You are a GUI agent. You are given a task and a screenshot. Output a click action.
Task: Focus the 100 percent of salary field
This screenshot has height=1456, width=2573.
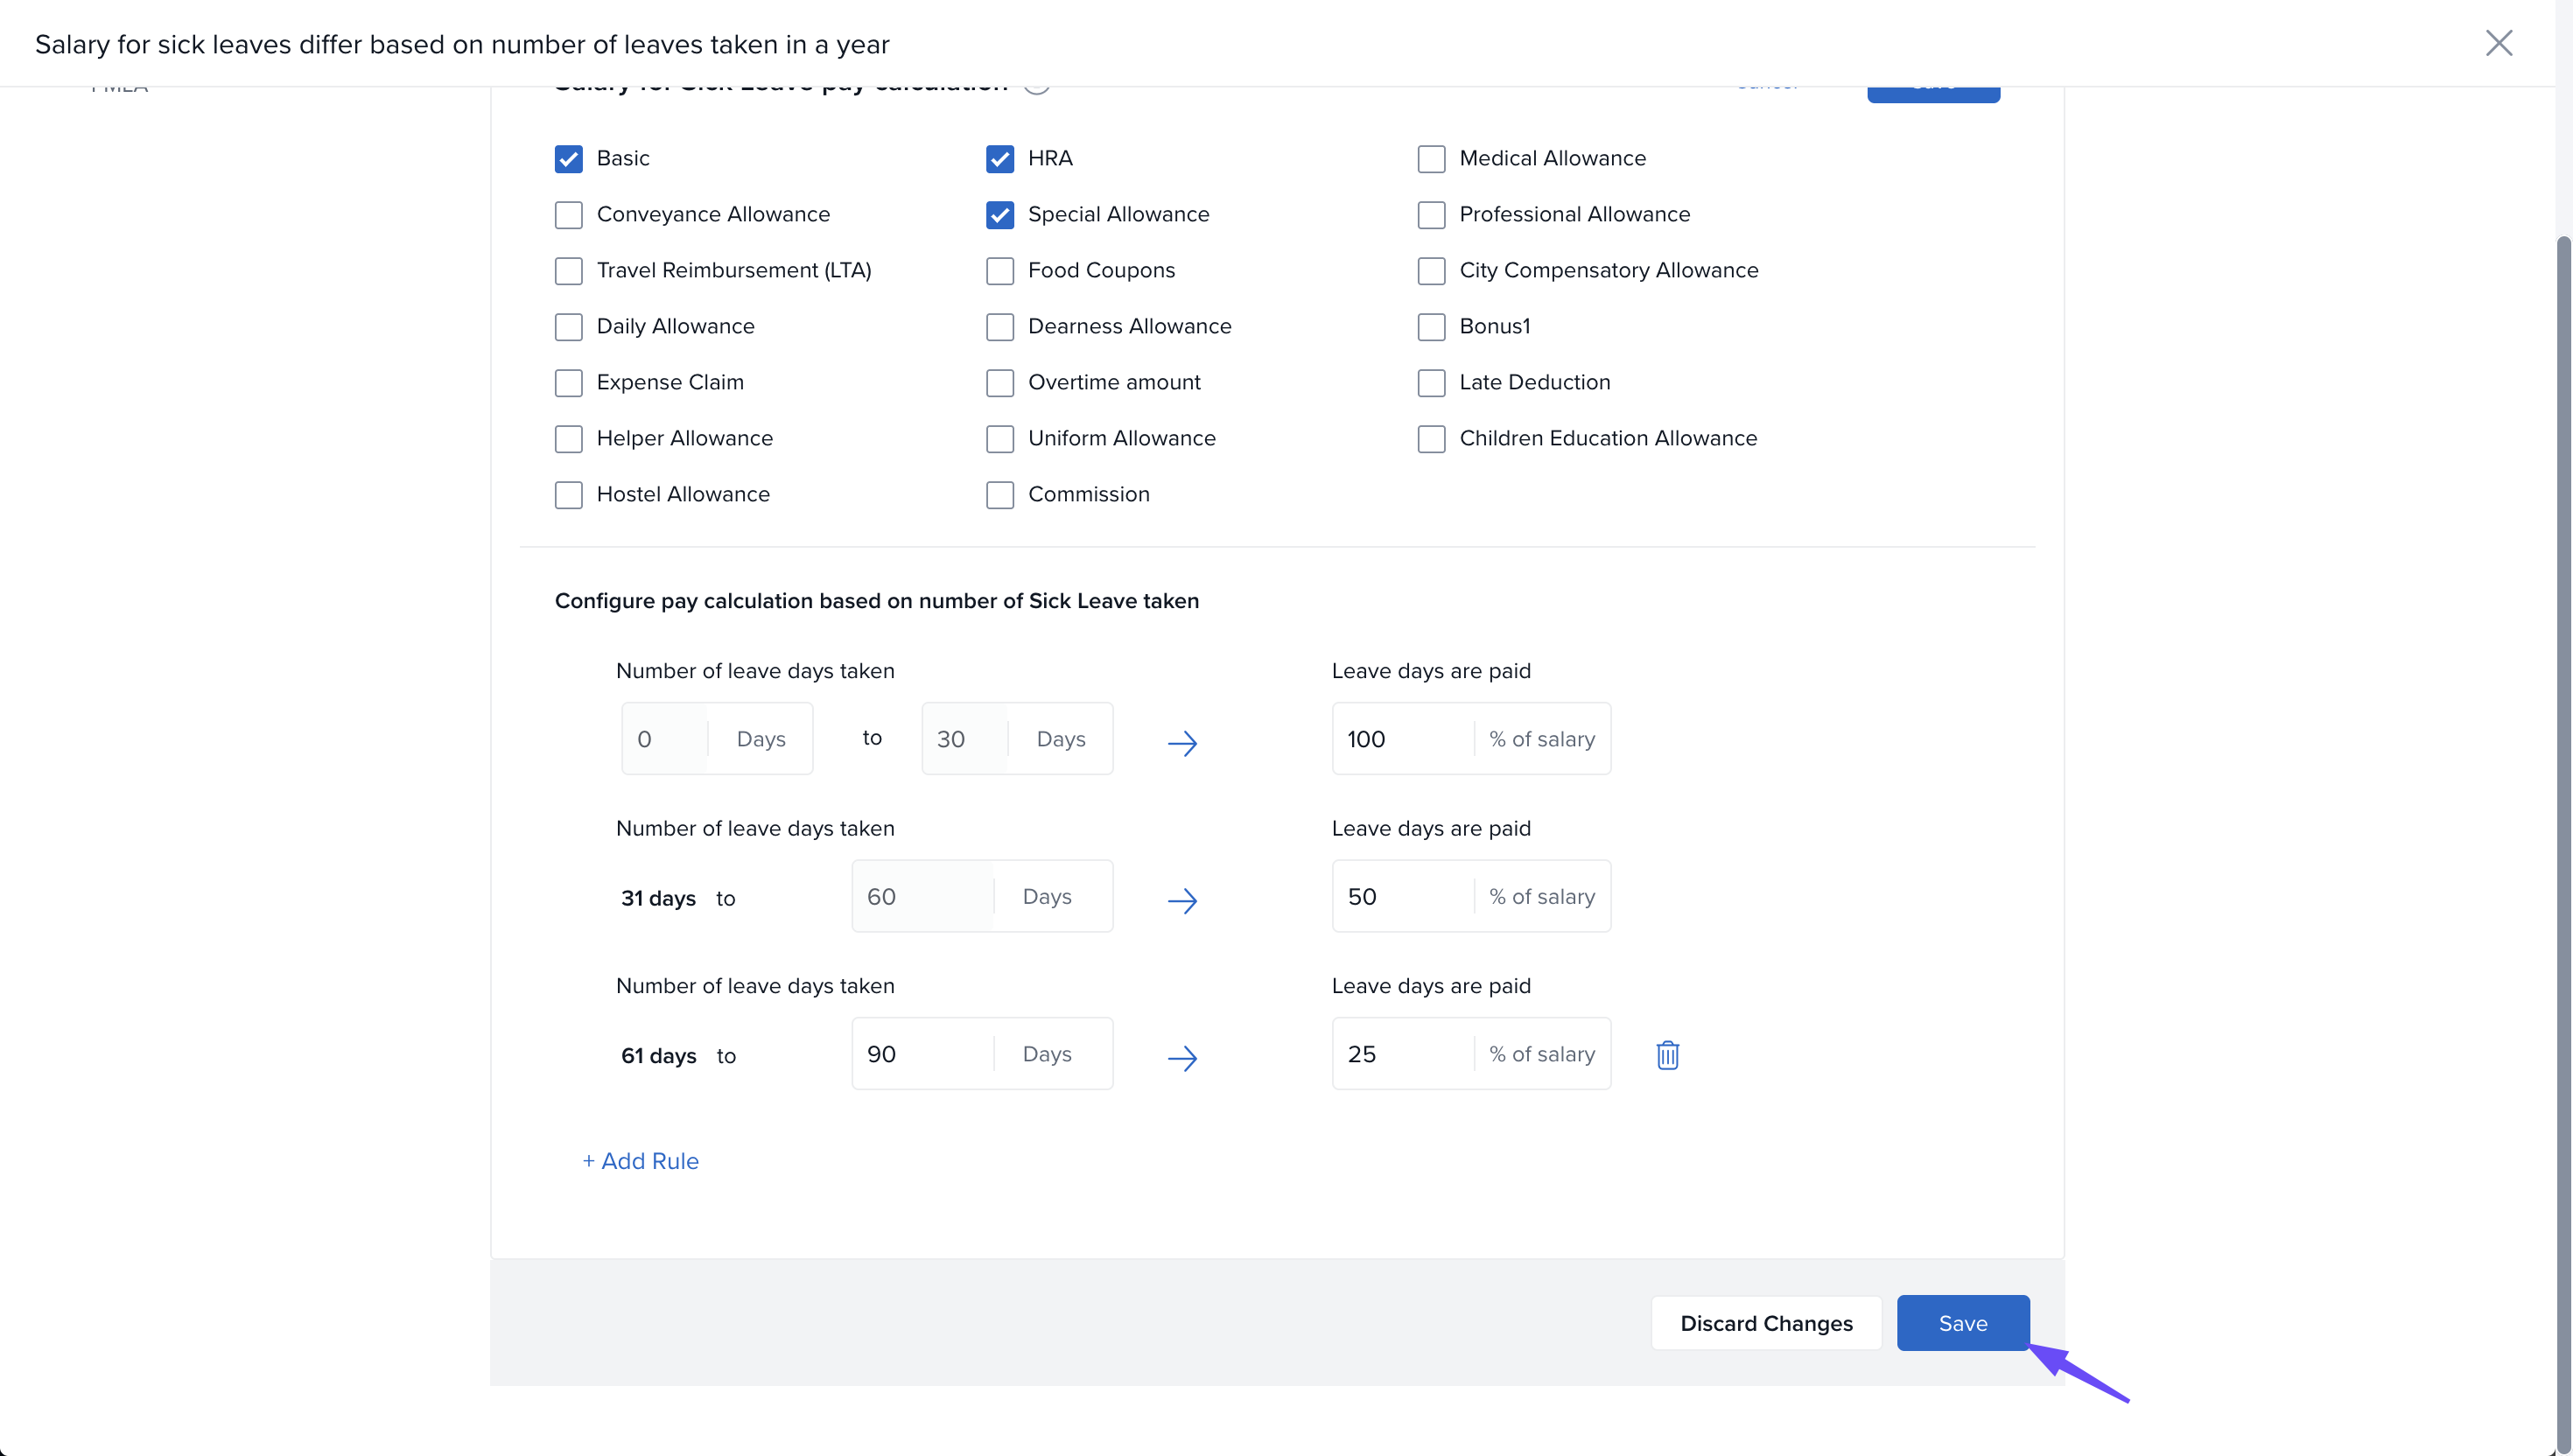tap(1400, 739)
